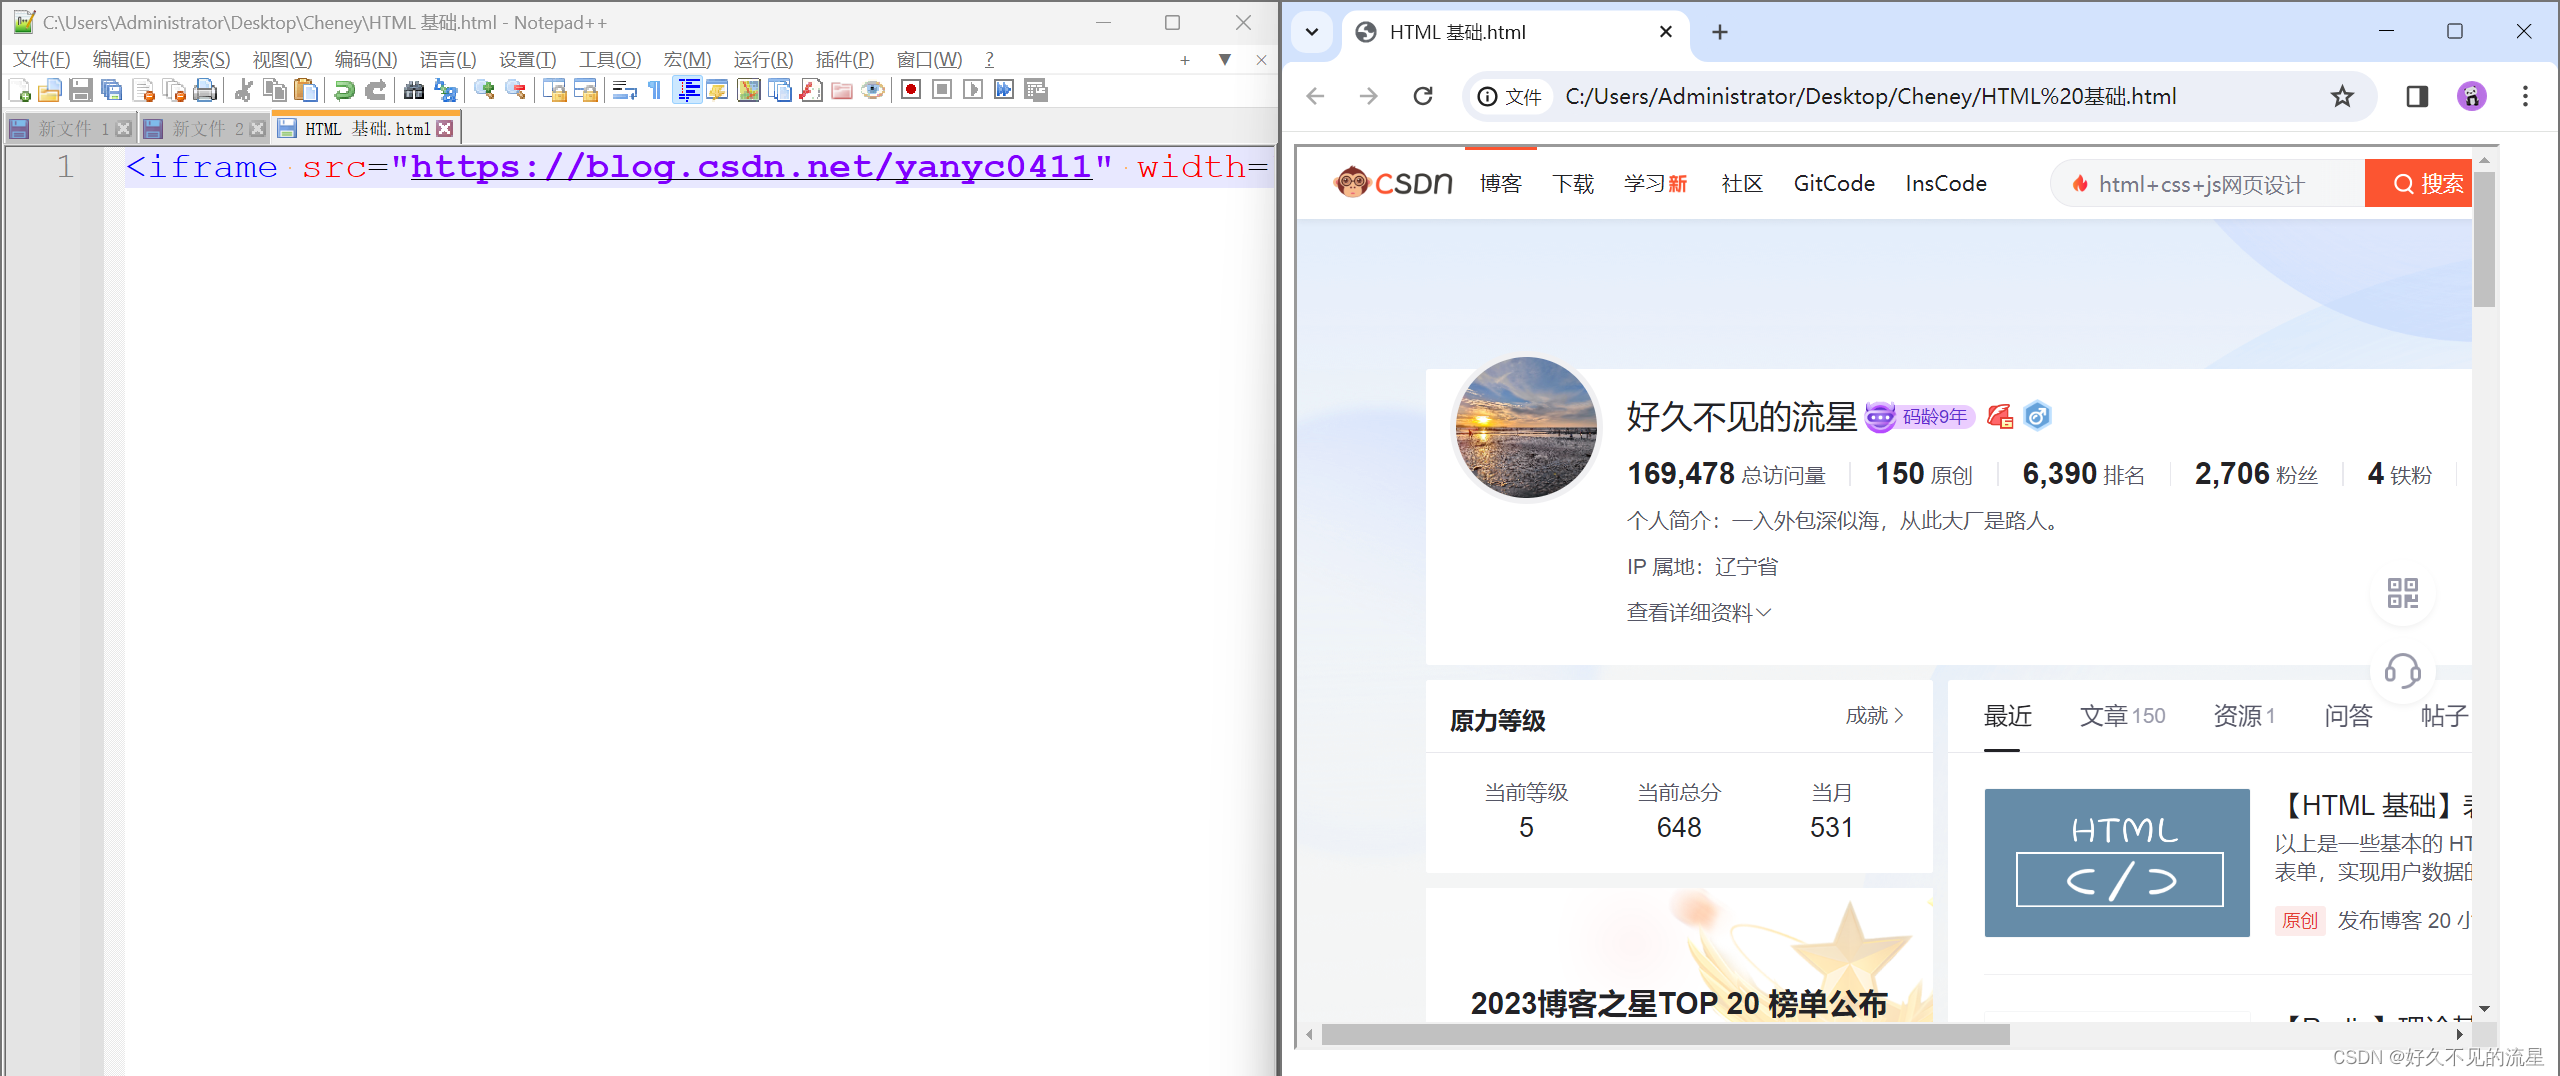2560x1076 pixels.
Task: Open Chrome side panel icon
Action: pyautogui.click(x=2417, y=96)
